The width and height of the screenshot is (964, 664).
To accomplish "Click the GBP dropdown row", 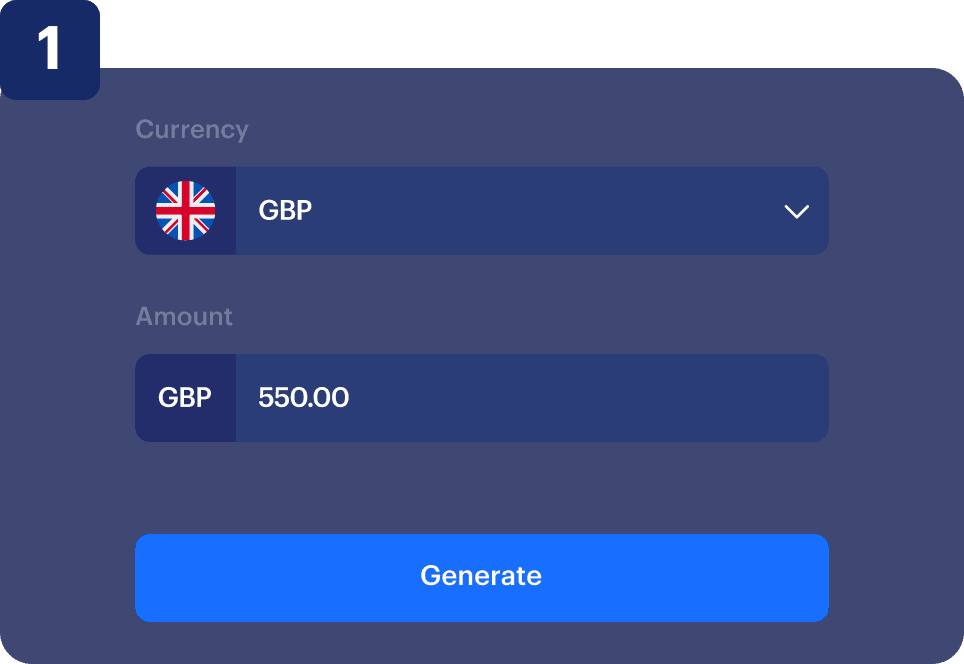I will point(482,211).
